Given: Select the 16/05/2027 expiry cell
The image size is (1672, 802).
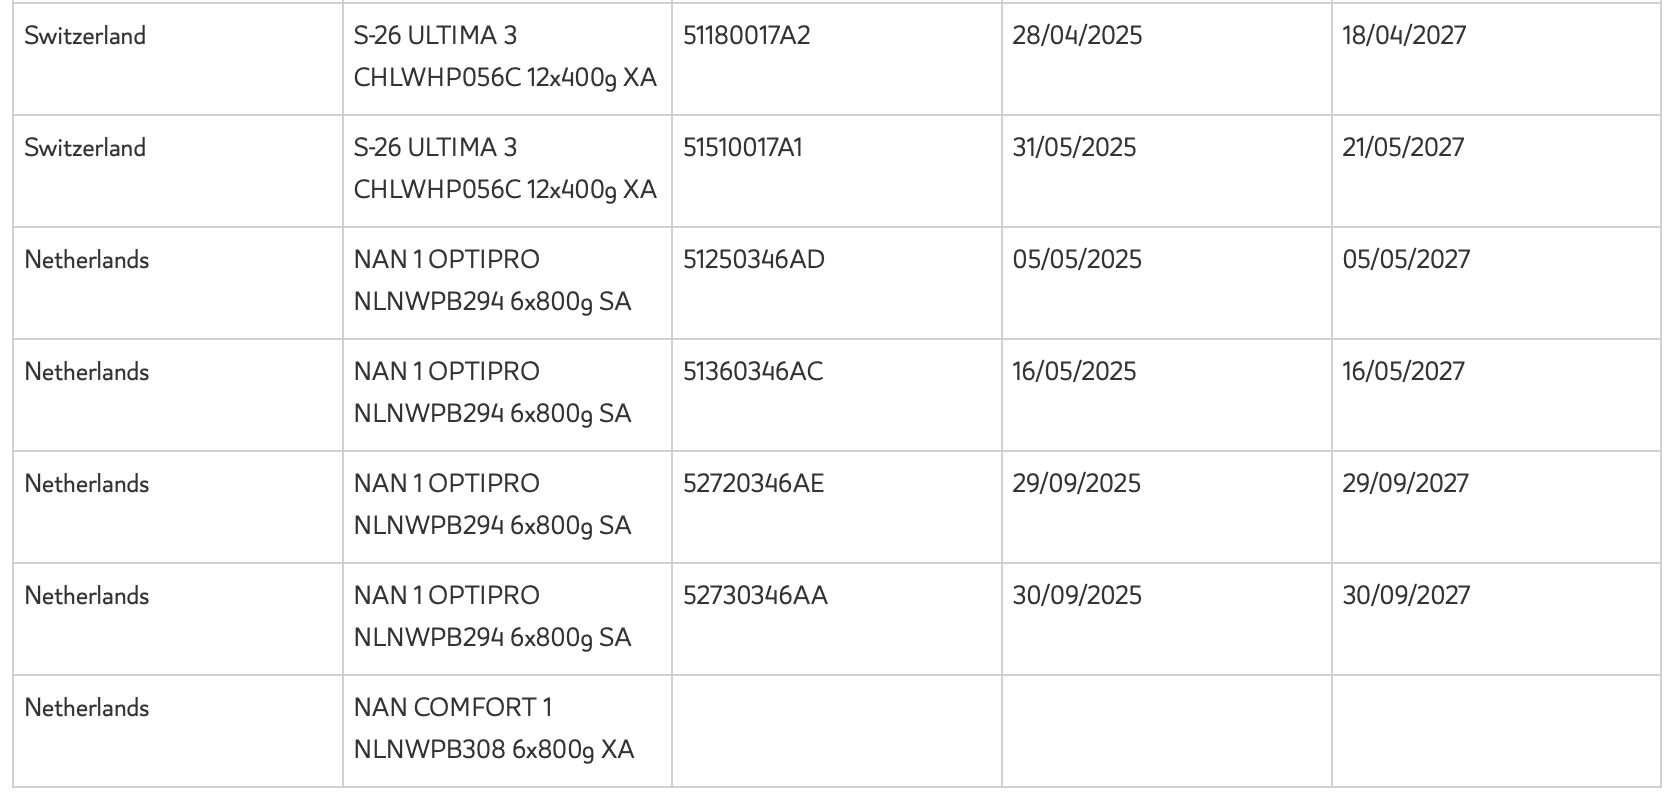Looking at the screenshot, I should pyautogui.click(x=1403, y=372).
